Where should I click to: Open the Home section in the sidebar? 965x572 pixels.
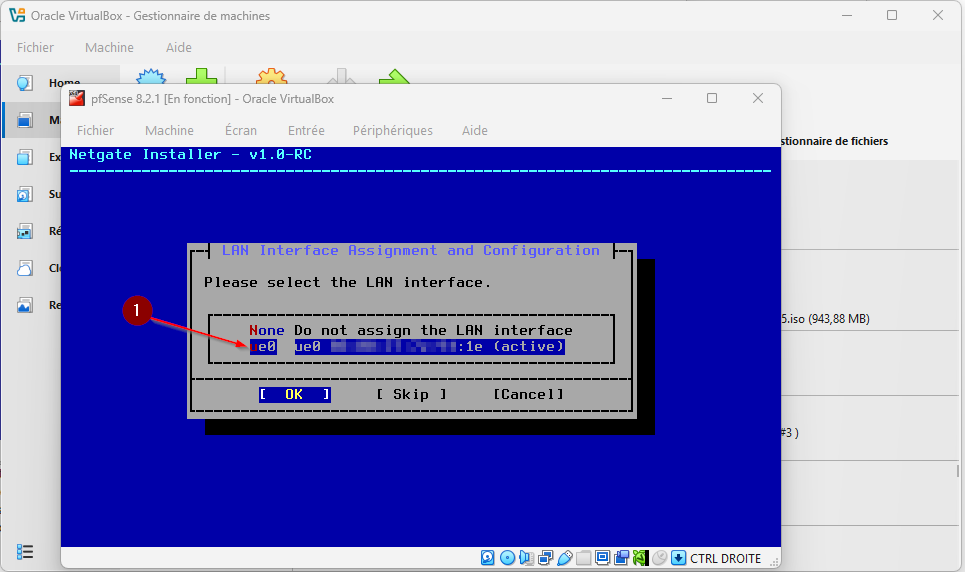click(60, 83)
